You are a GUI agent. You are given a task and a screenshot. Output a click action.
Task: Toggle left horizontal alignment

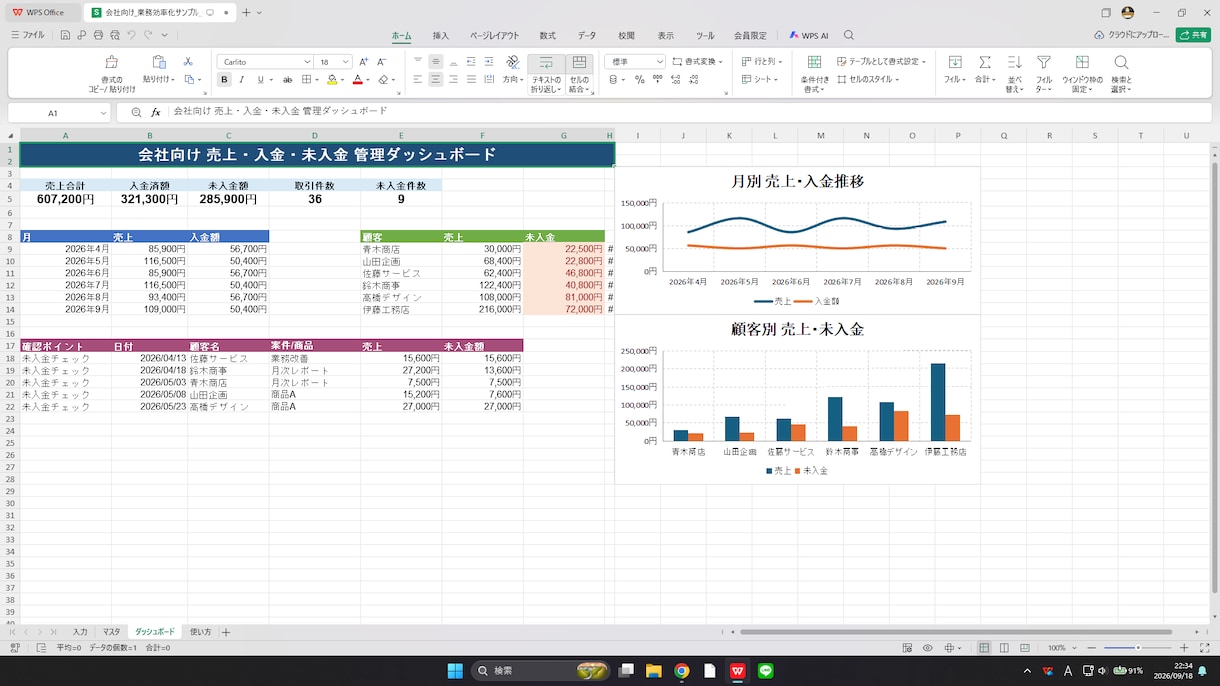[x=418, y=80]
